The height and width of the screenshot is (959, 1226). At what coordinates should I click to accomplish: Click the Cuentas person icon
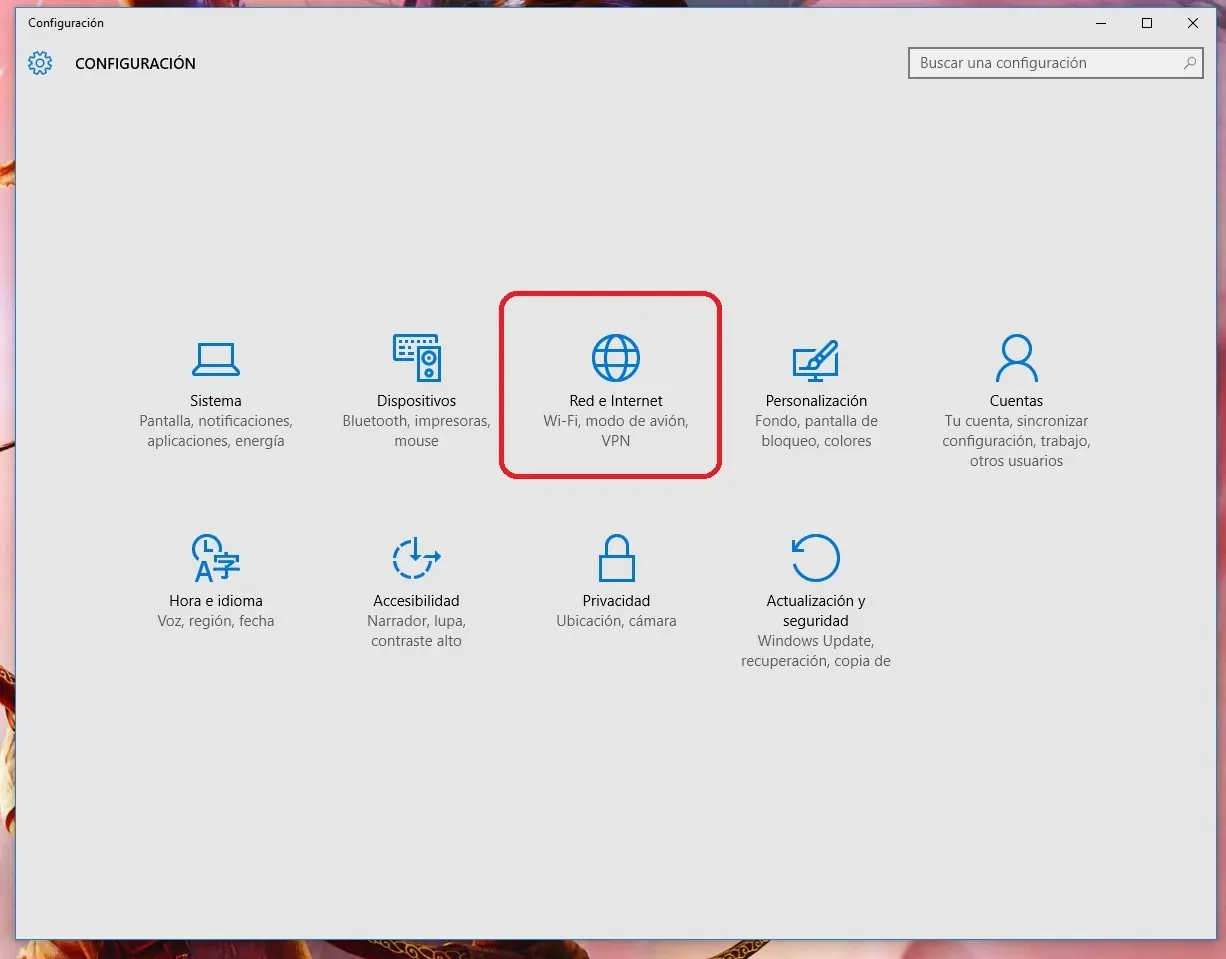pyautogui.click(x=1016, y=357)
